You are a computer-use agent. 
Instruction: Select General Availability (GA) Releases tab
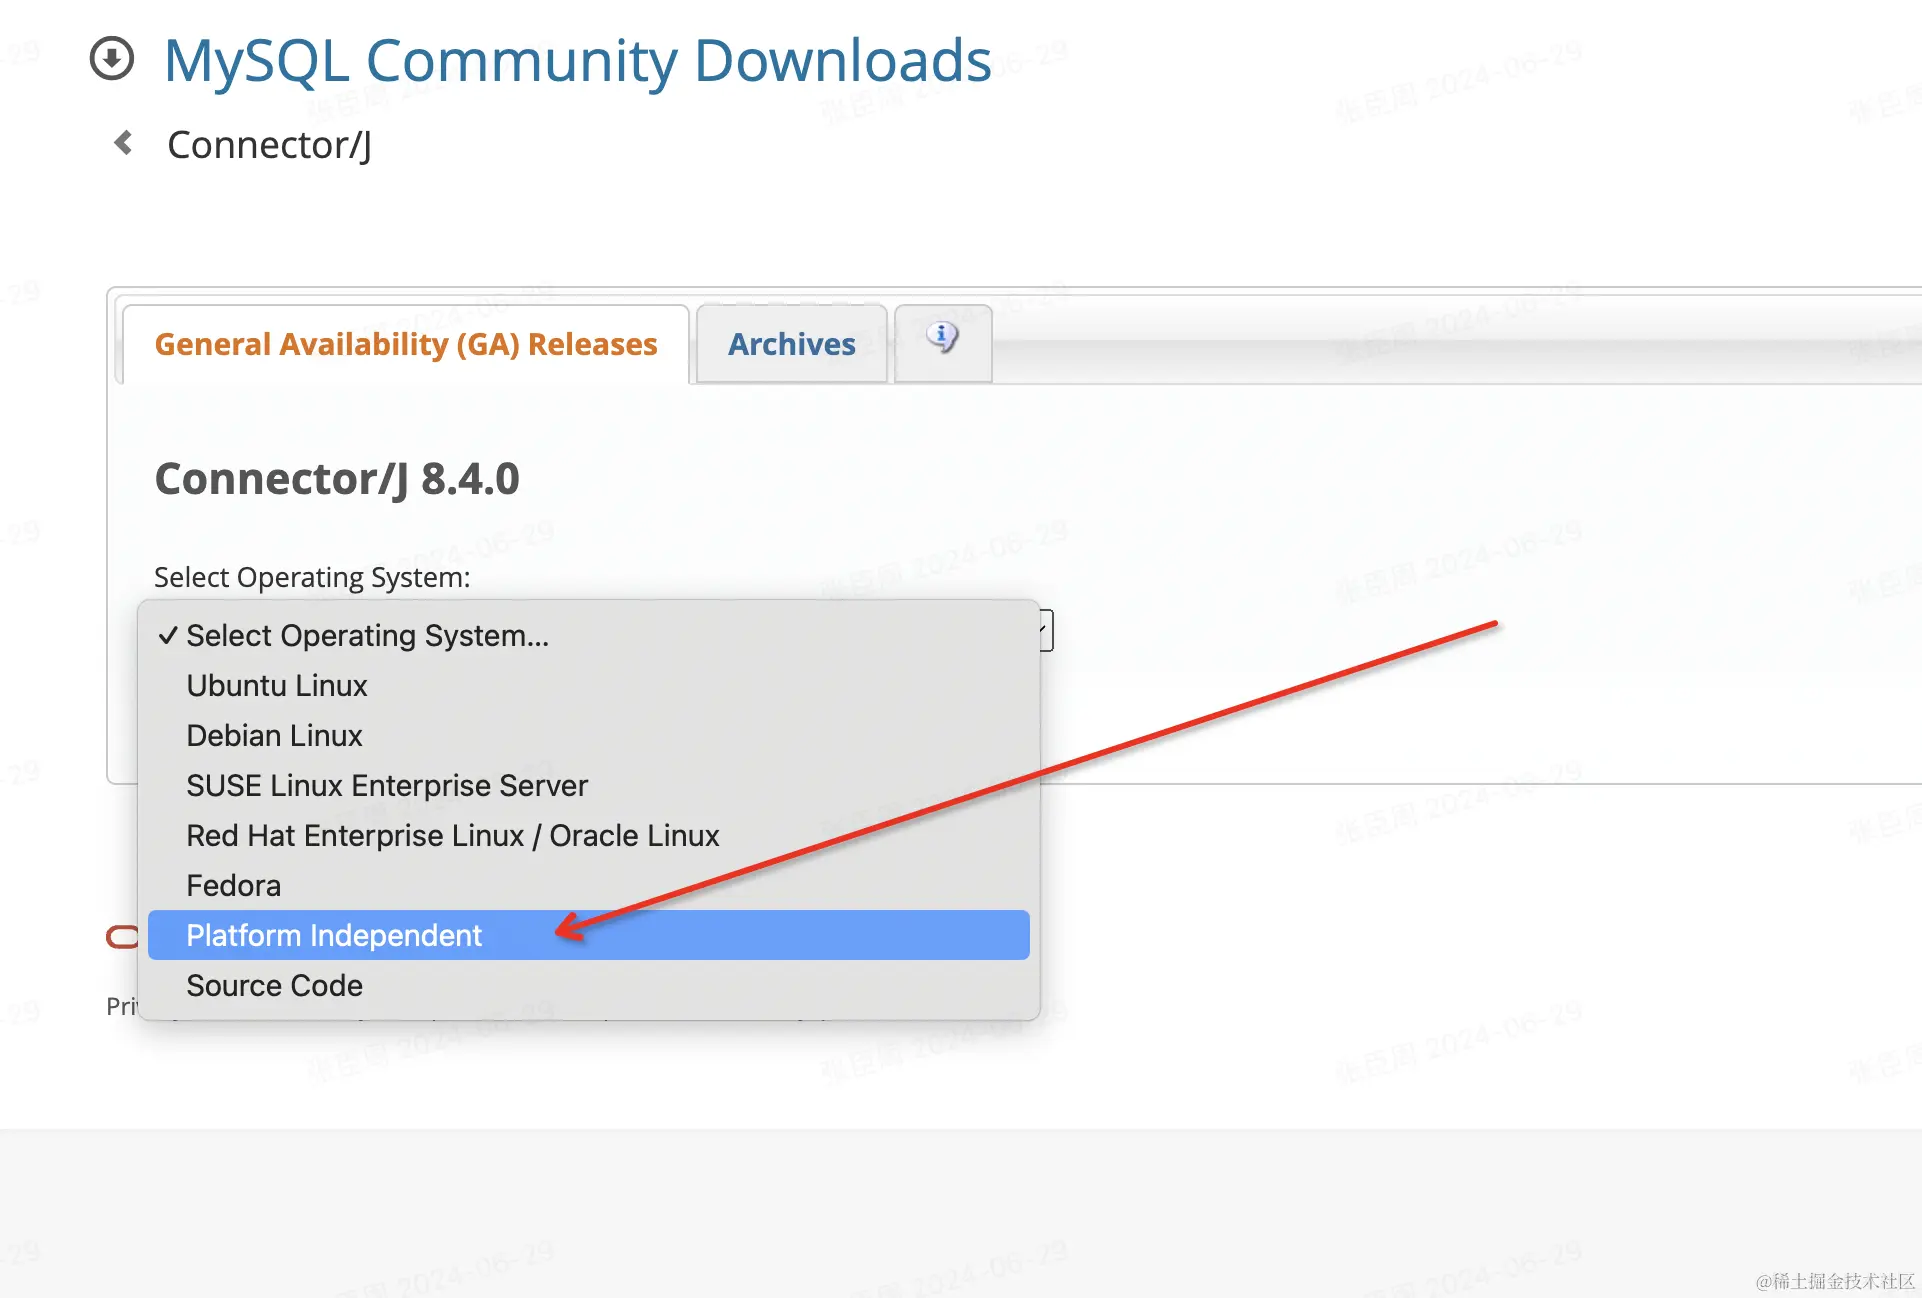pyautogui.click(x=406, y=344)
